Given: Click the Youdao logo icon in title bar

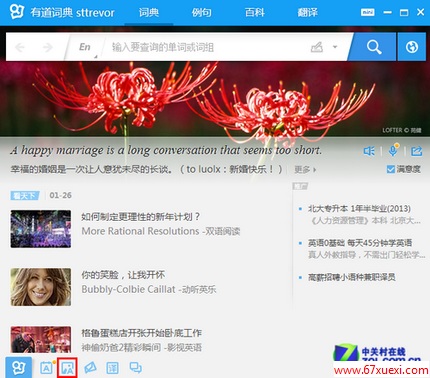Looking at the screenshot, I should click(x=16, y=12).
